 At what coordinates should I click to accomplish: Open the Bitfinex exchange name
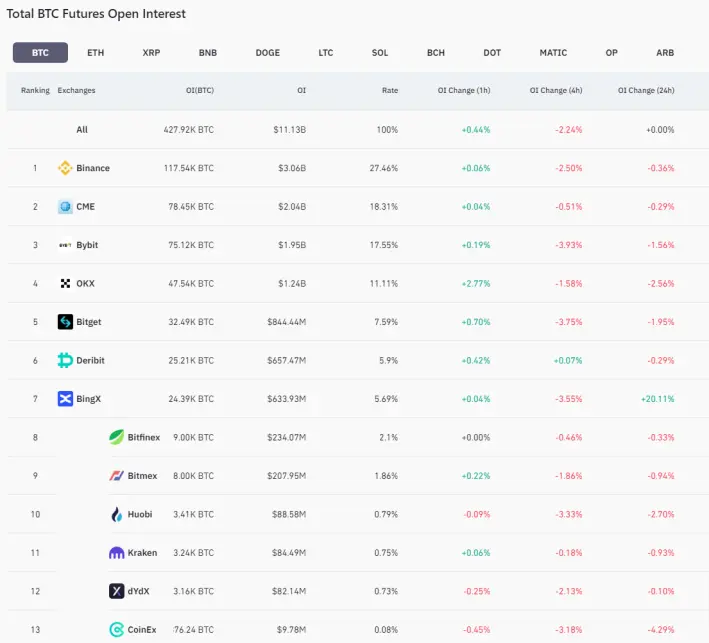tap(144, 437)
